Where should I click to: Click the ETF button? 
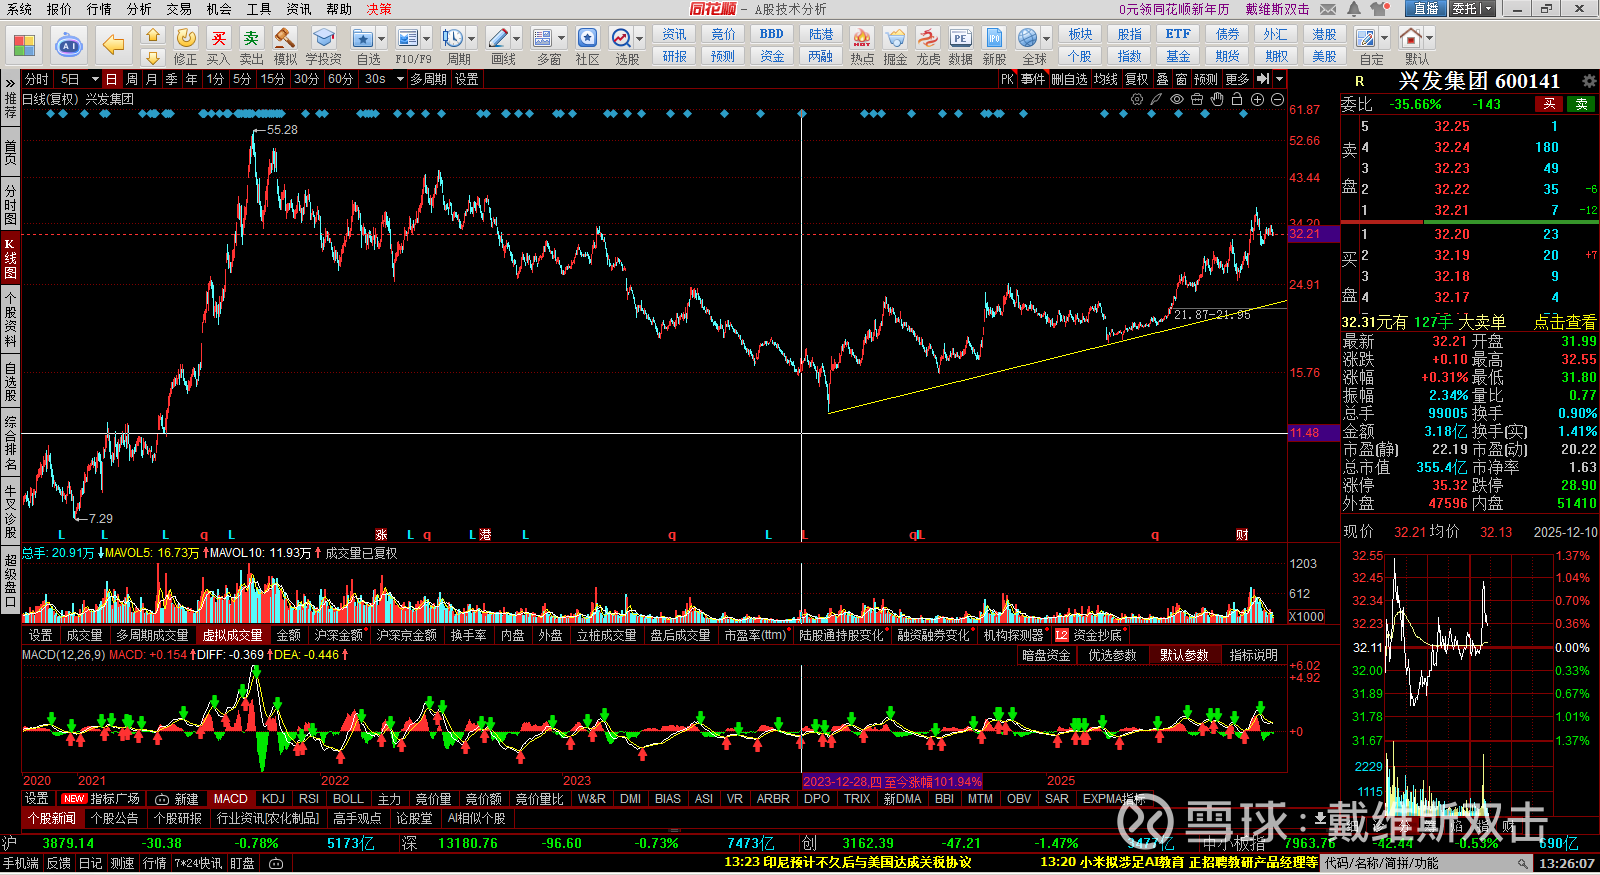(1178, 34)
